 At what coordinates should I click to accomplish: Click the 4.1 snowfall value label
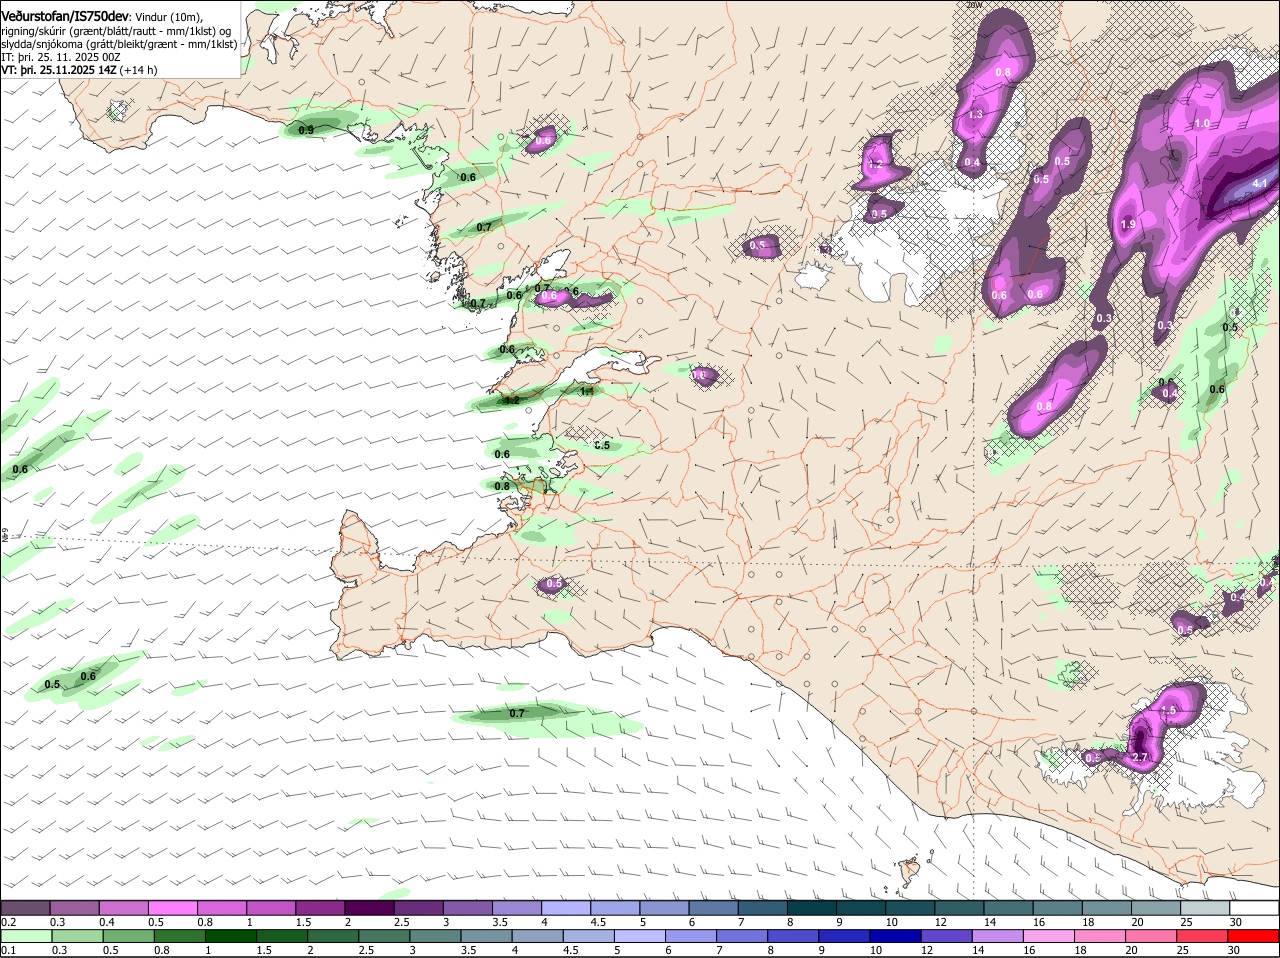pos(1260,183)
